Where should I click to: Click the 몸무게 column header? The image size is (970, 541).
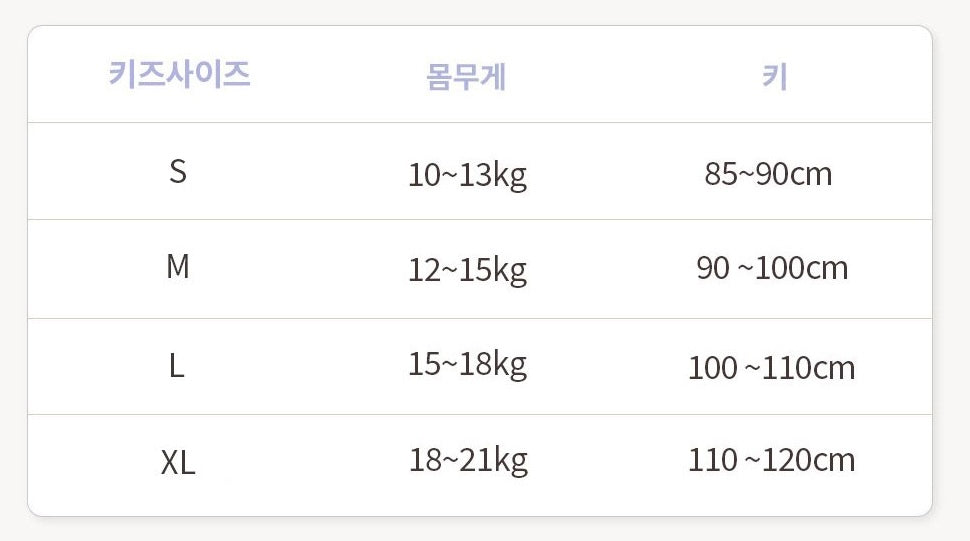click(x=466, y=77)
